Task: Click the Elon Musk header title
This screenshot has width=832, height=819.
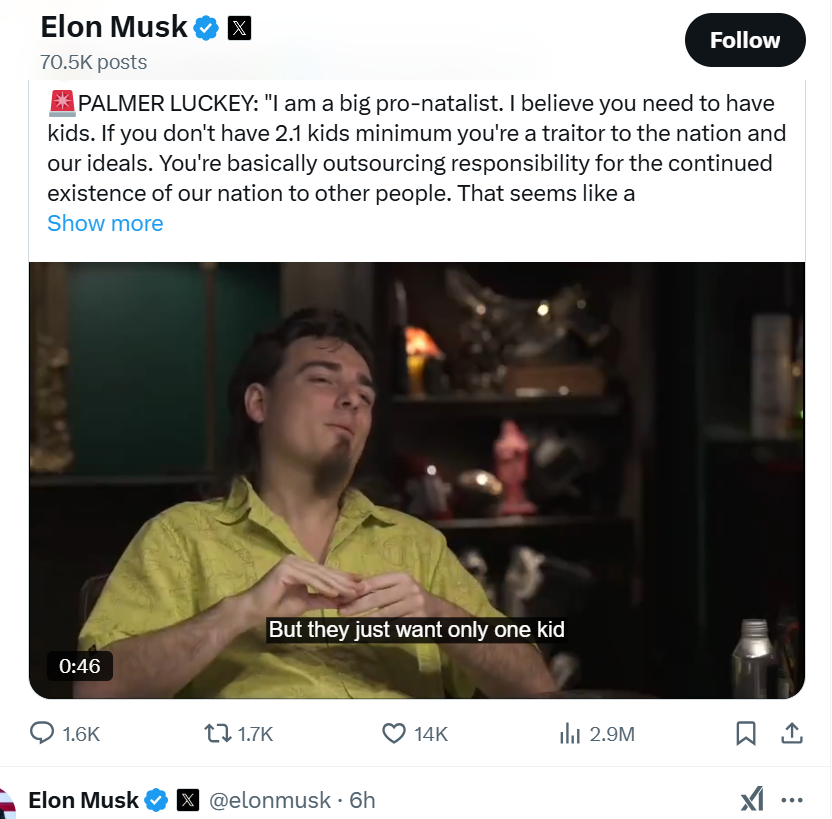Action: [114, 28]
